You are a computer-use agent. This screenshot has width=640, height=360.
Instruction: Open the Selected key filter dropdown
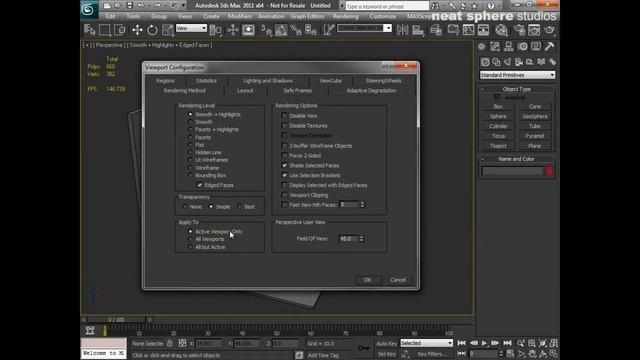(427, 343)
